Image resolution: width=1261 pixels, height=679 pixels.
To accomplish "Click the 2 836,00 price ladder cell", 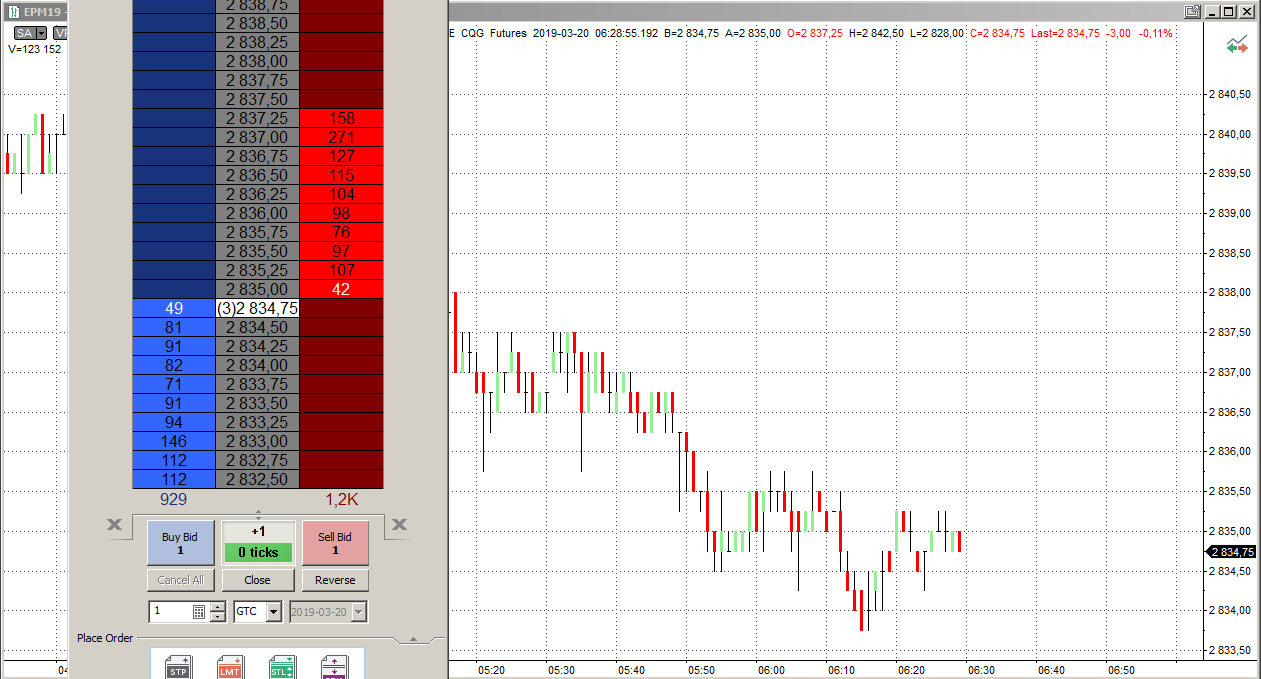I will pyautogui.click(x=258, y=213).
